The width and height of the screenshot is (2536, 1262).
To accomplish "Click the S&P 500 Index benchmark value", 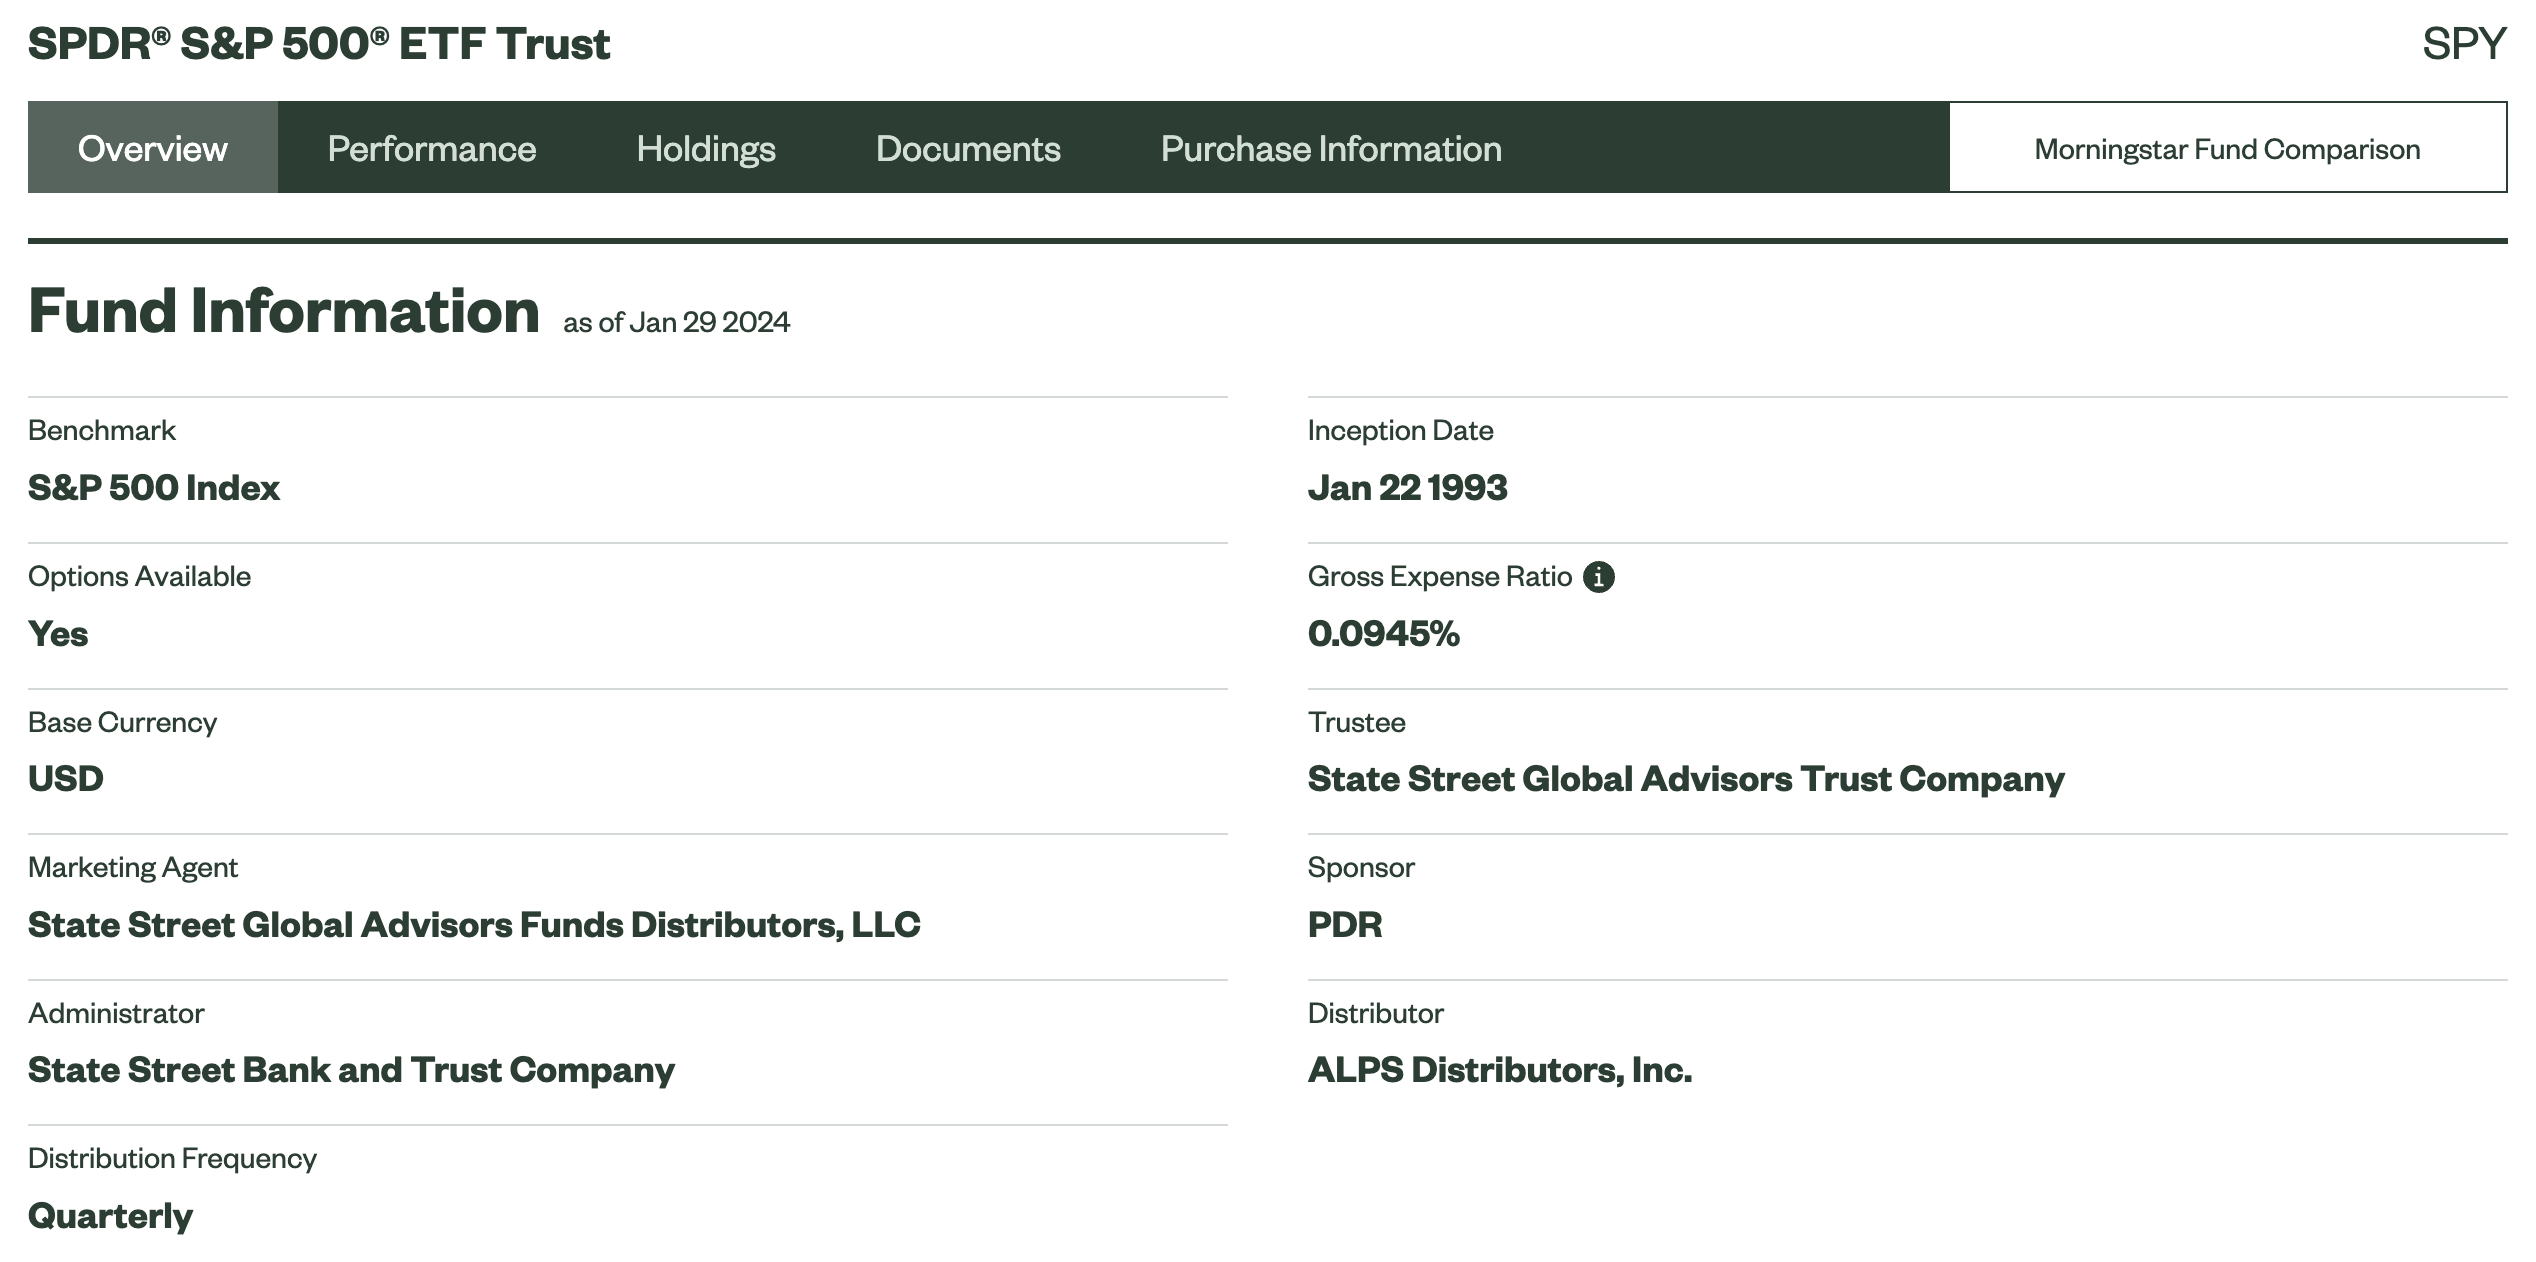I will tap(153, 488).
